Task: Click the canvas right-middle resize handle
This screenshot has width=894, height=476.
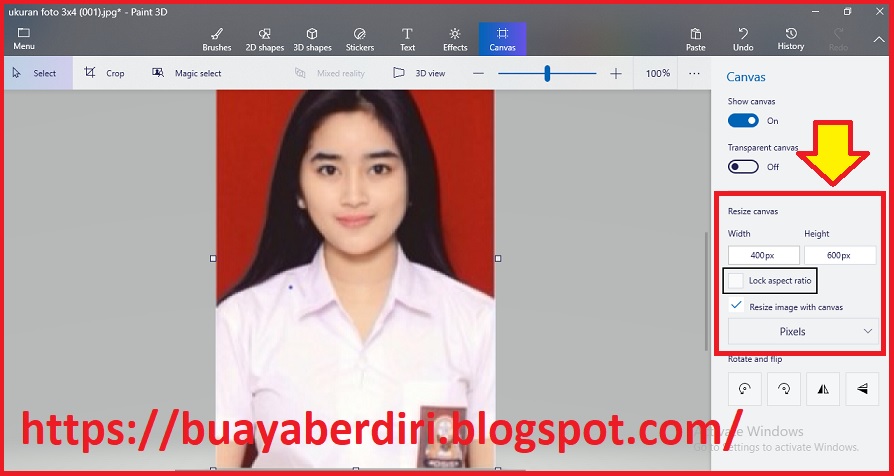Action: click(498, 258)
